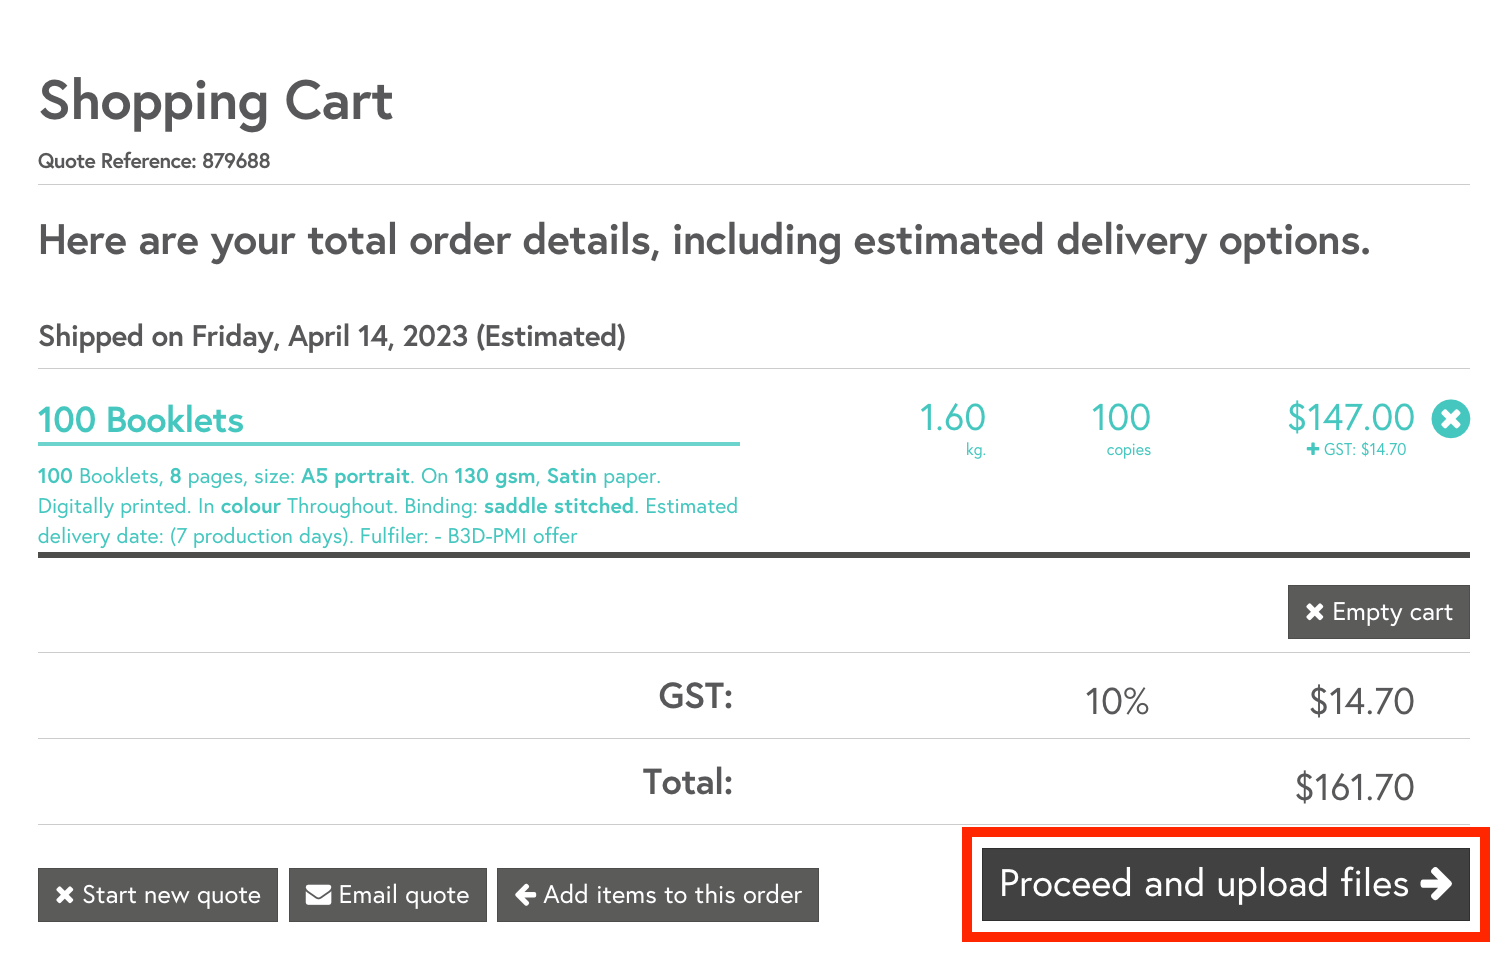The width and height of the screenshot is (1510, 964).
Task: Open the 100 Booklets product link
Action: tap(141, 420)
